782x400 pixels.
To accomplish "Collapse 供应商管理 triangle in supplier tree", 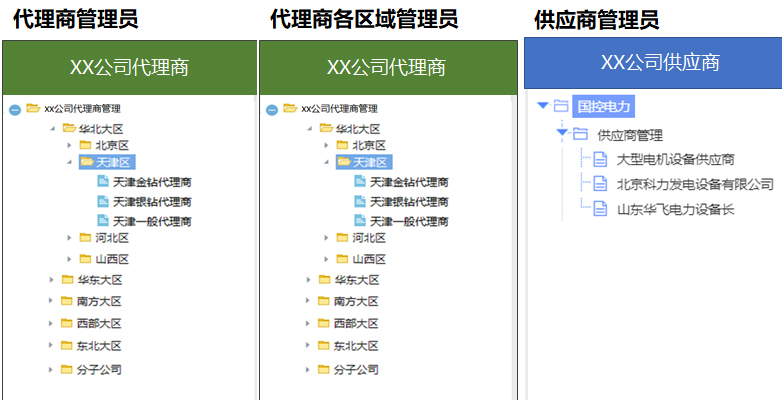I will point(563,133).
